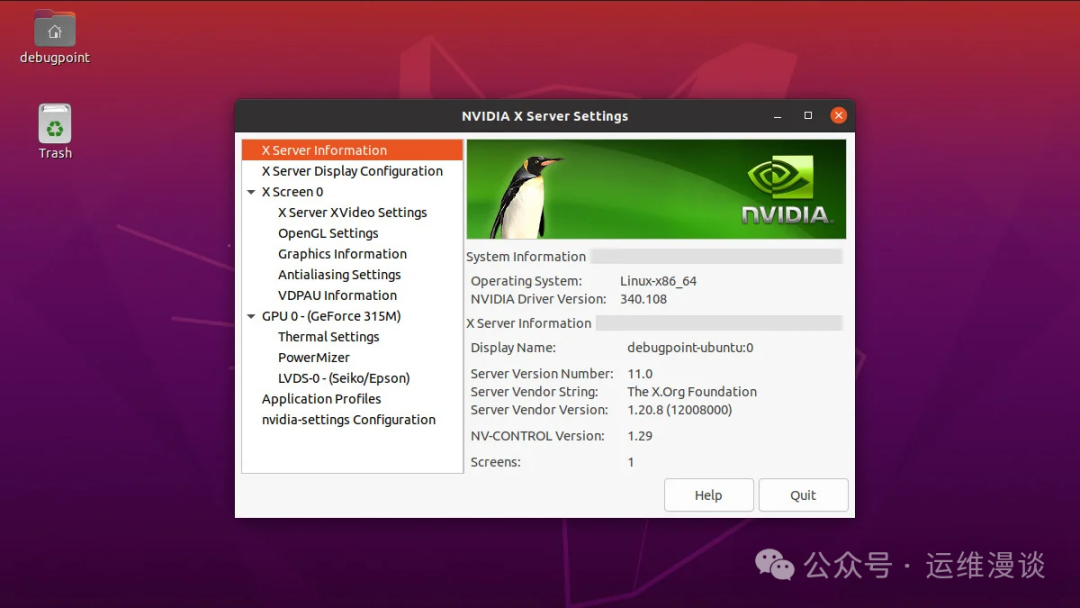This screenshot has height=608, width=1080.
Task: Open VDPAU Information
Action: coord(337,295)
